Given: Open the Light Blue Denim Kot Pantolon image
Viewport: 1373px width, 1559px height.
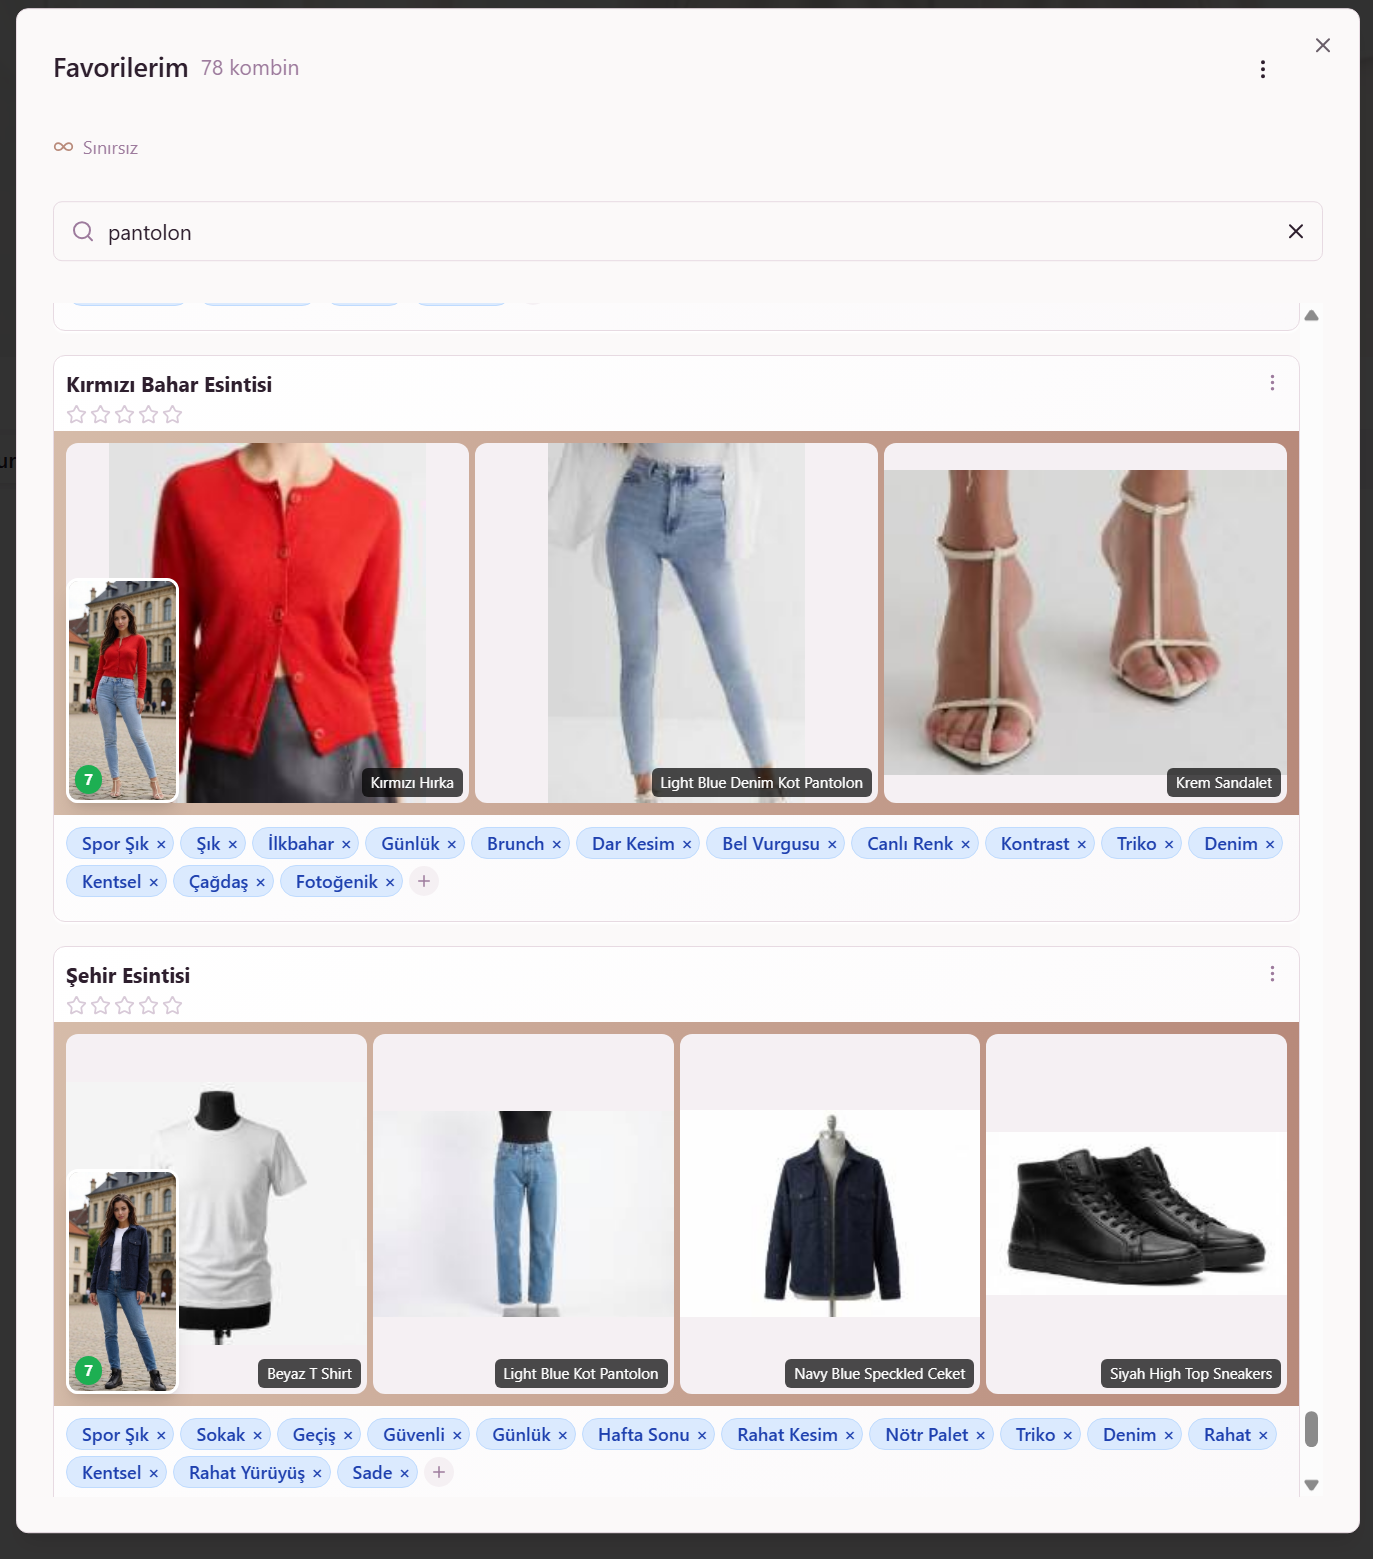Looking at the screenshot, I should pos(676,623).
